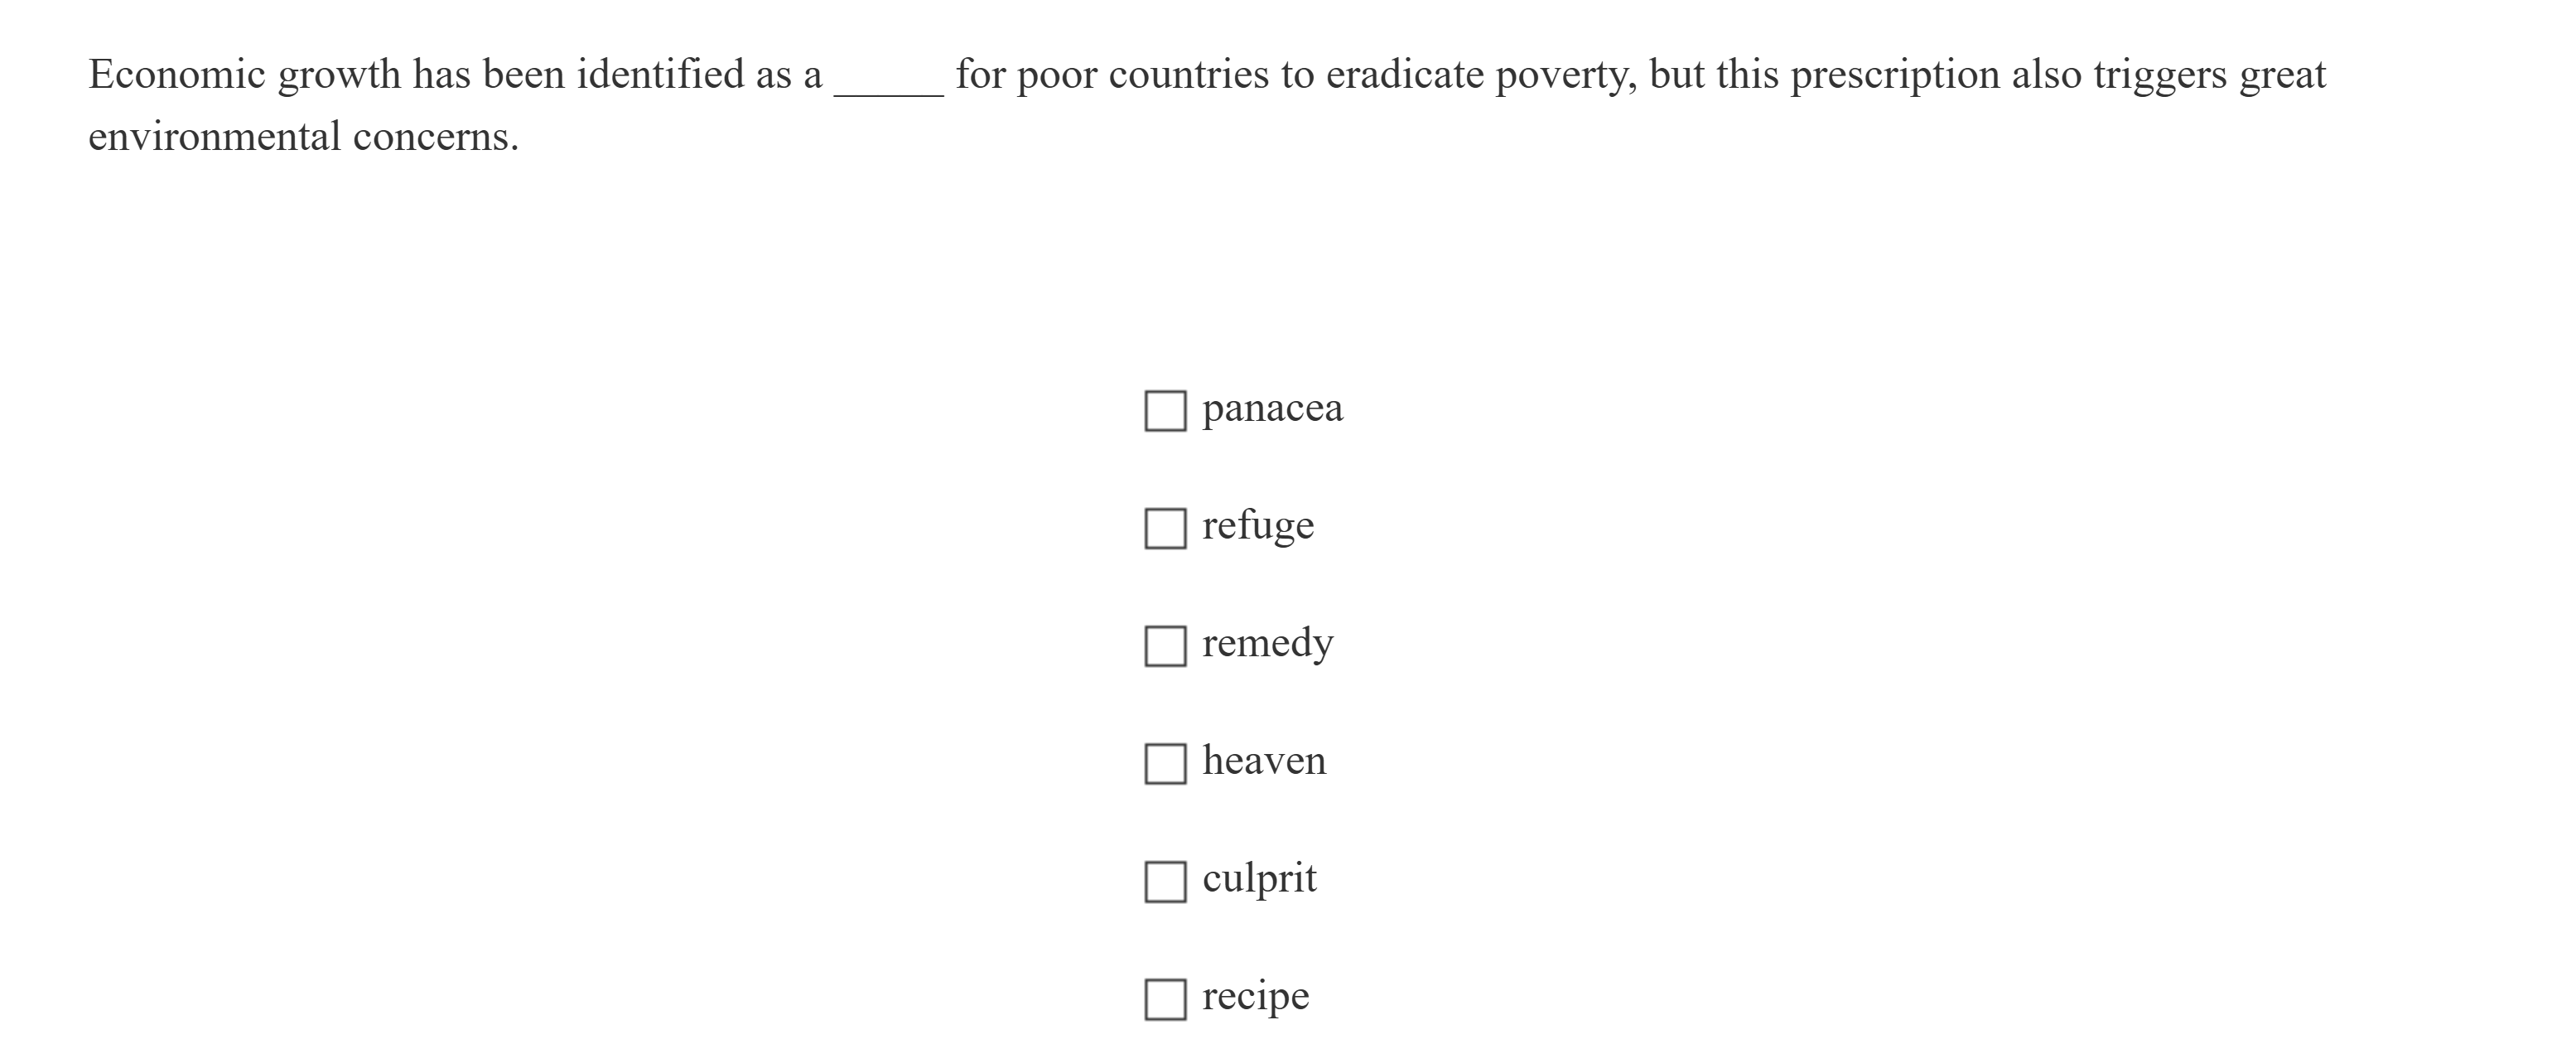Mark the culprit checkbox

[x=1165, y=882]
